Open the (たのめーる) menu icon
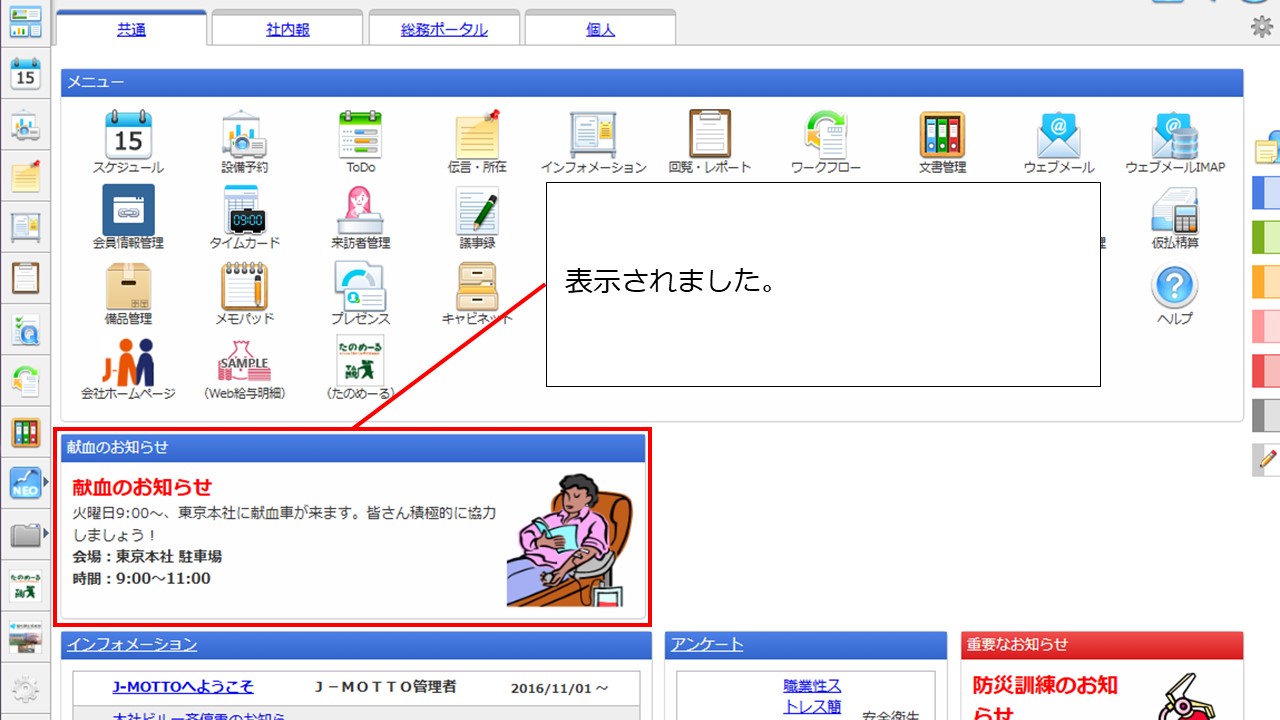The image size is (1280, 720). [360, 361]
